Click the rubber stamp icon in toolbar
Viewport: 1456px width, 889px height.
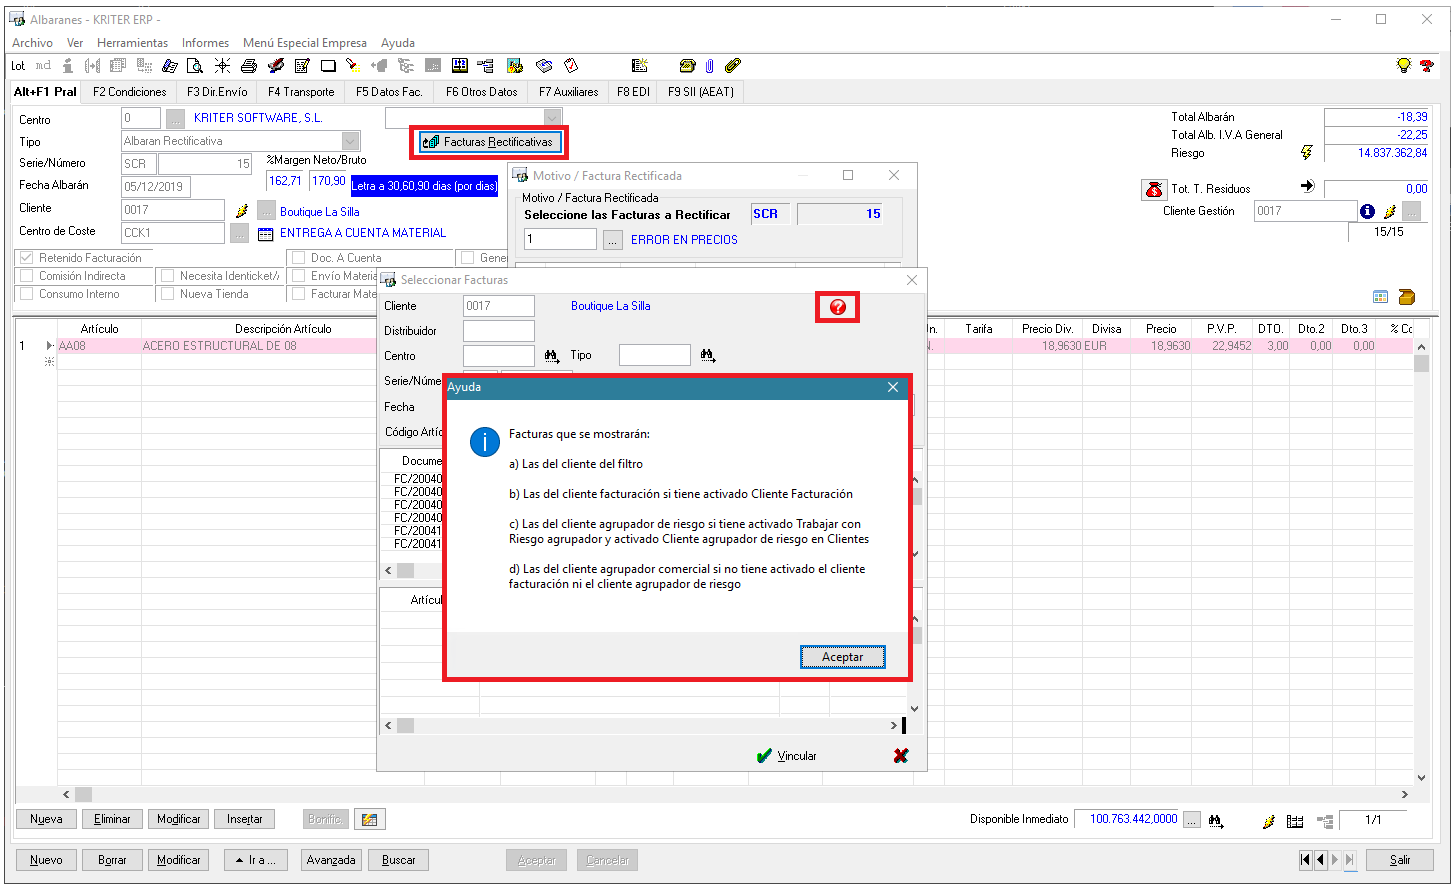click(275, 66)
